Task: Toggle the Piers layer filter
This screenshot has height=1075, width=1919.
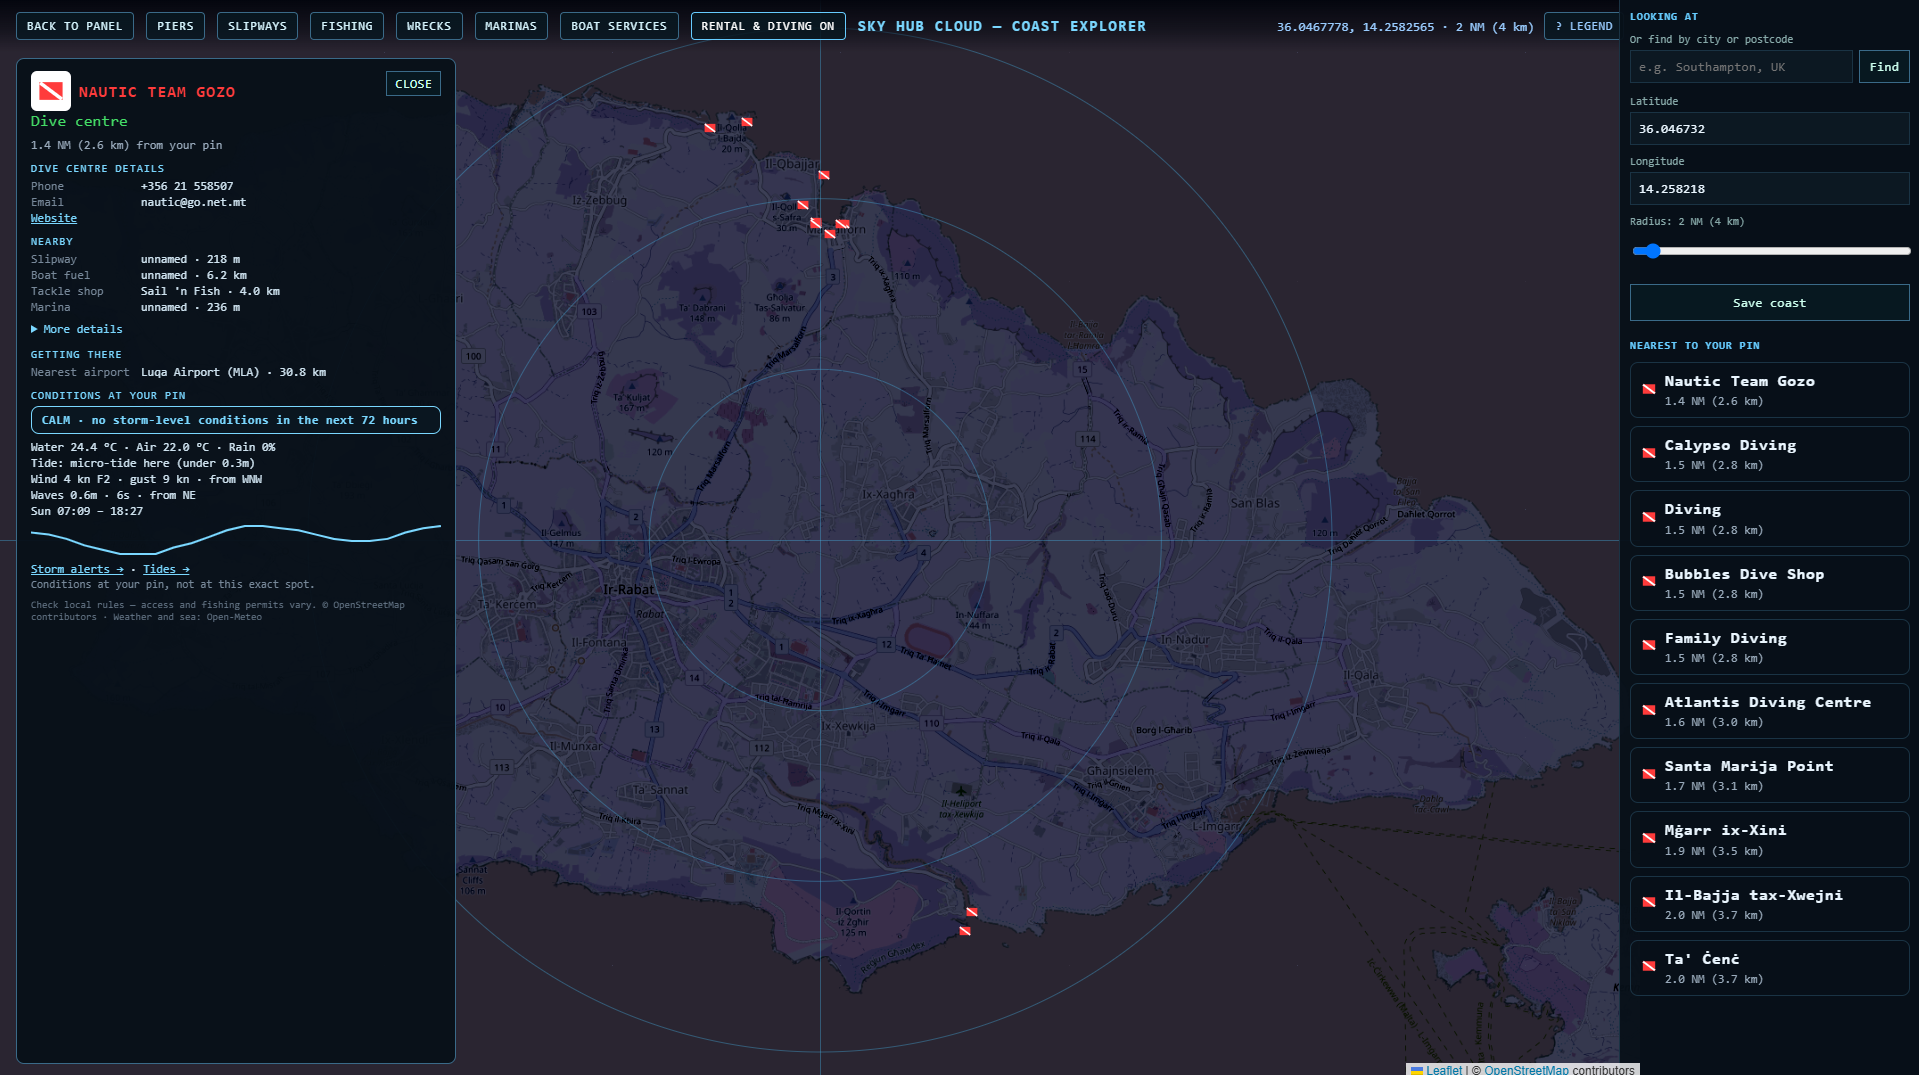Action: click(x=175, y=26)
